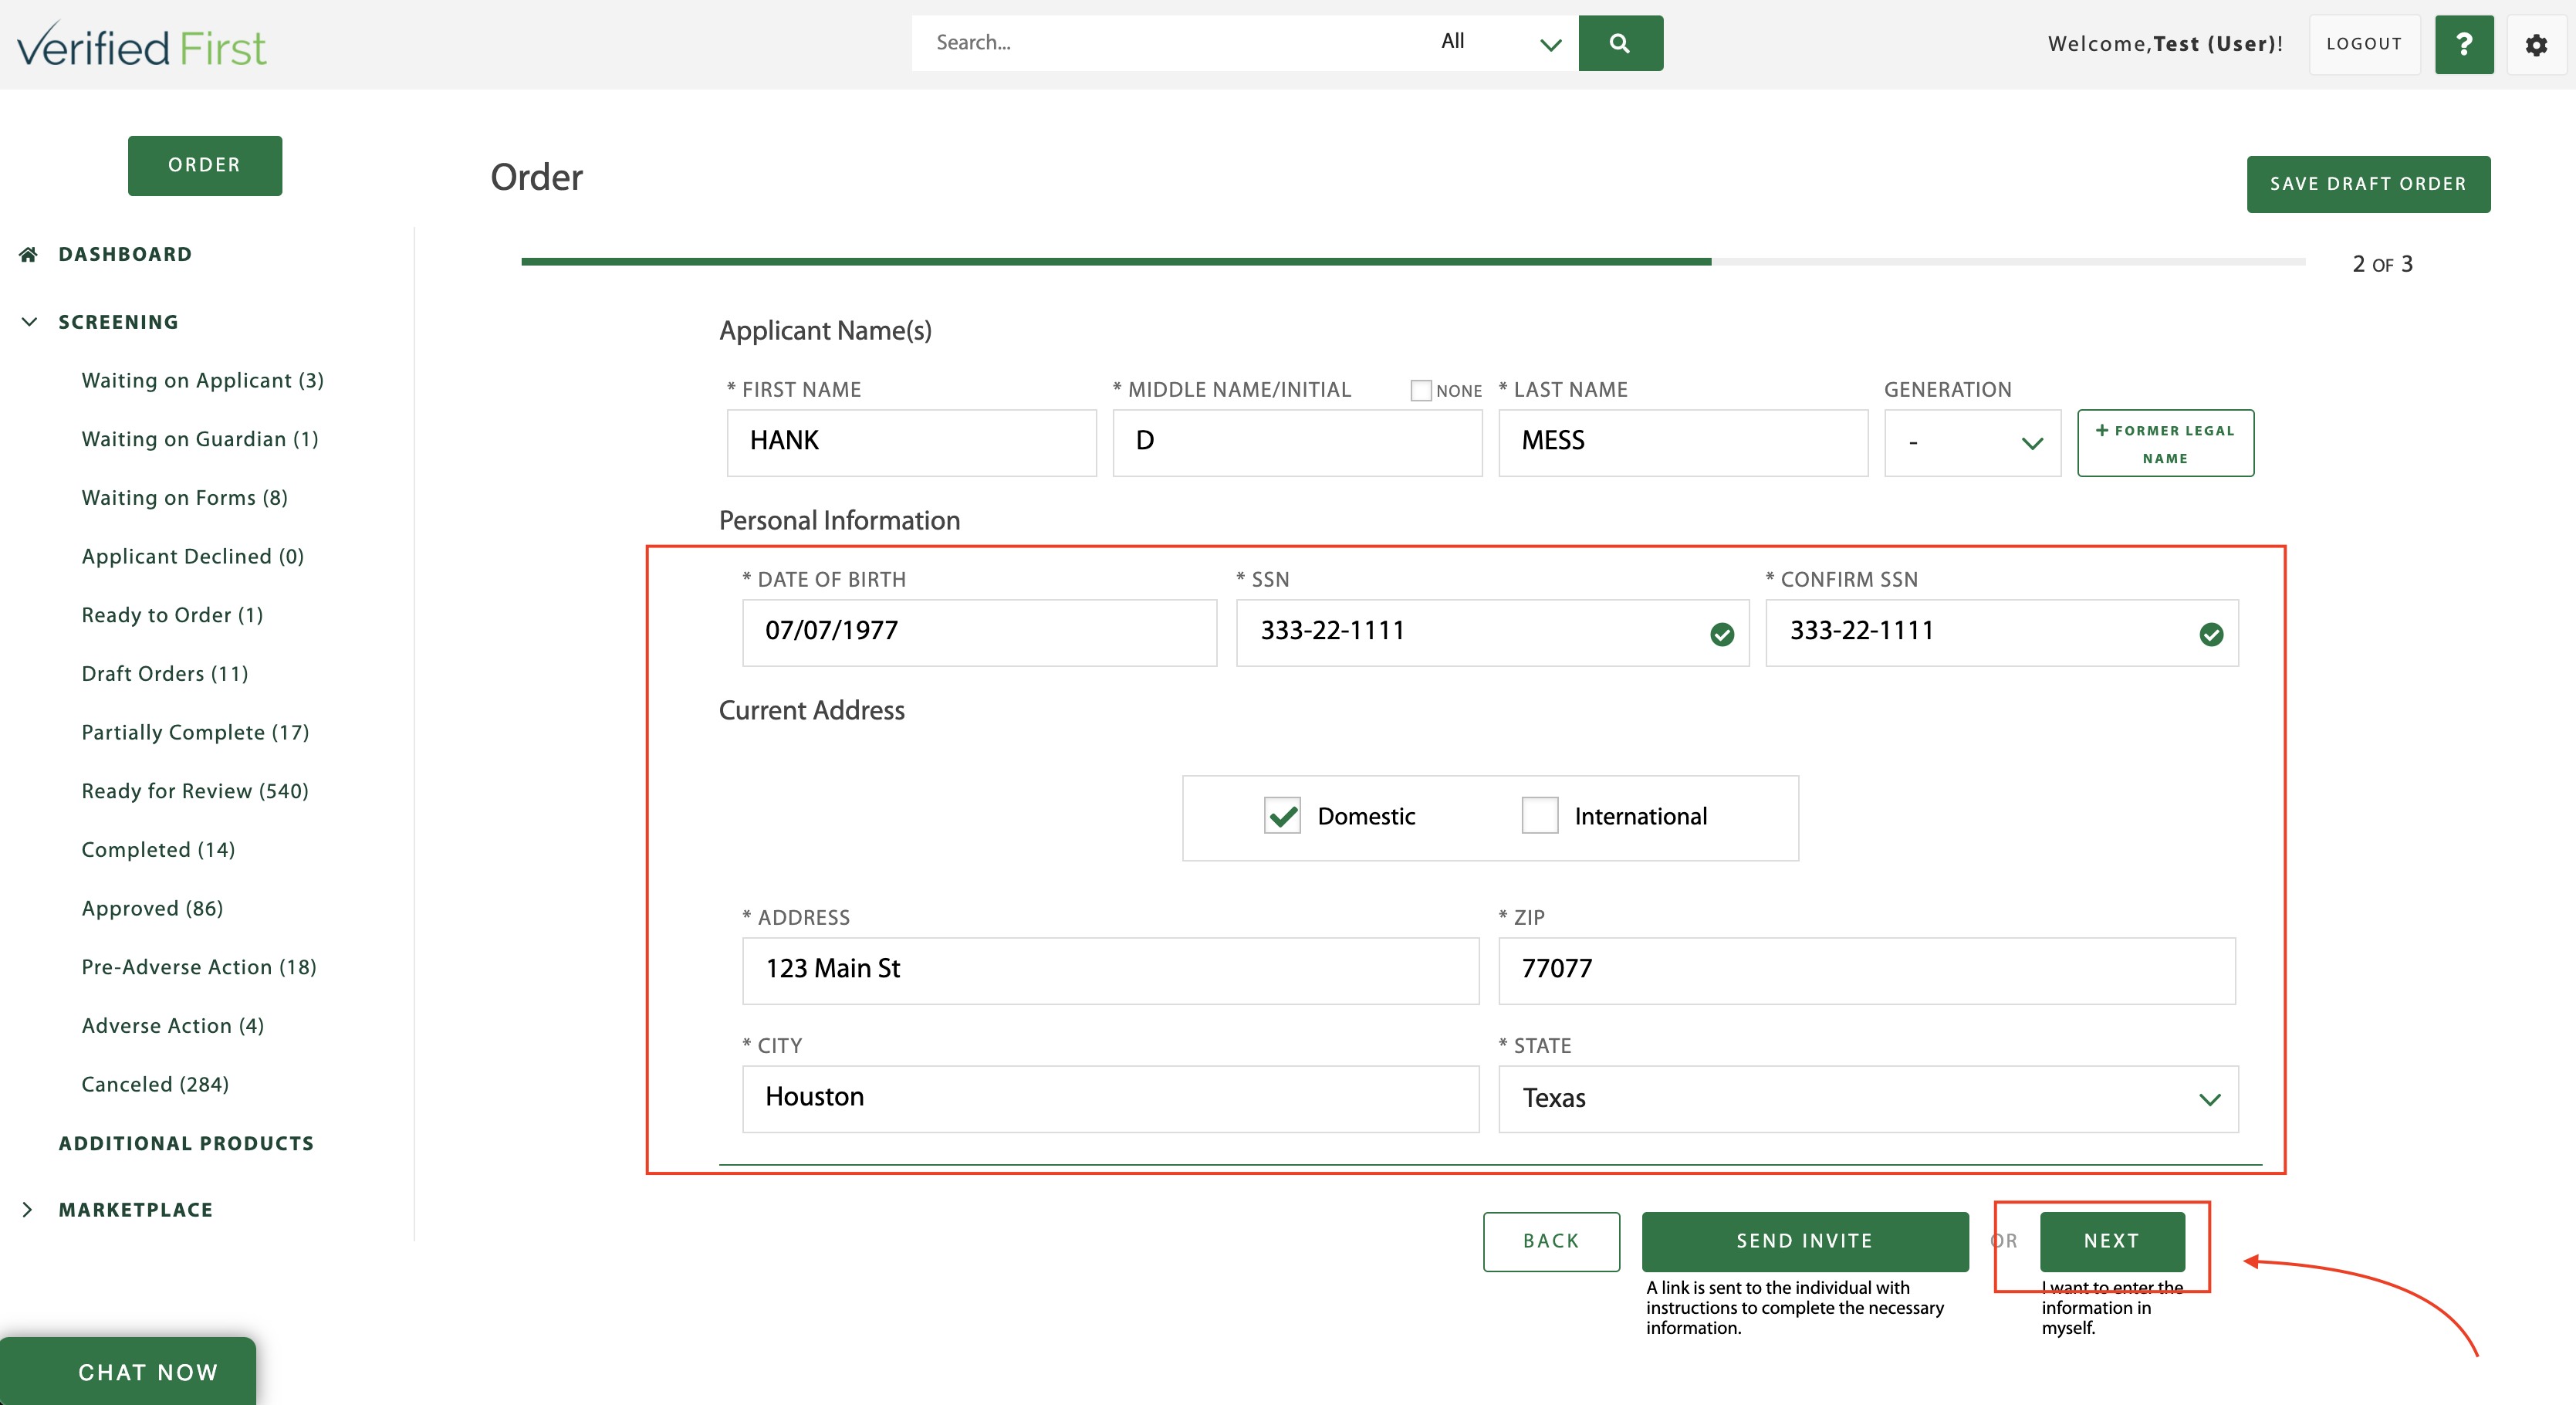Click the City field with Houston
This screenshot has width=2576, height=1405.
[1111, 1099]
